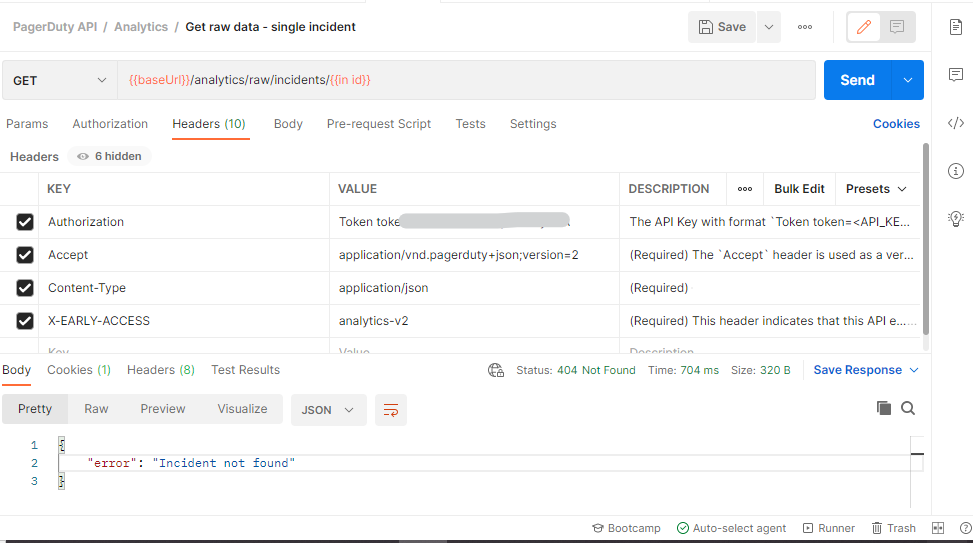Click the request URL field
This screenshot has height=543, width=973.
[x=467, y=80]
